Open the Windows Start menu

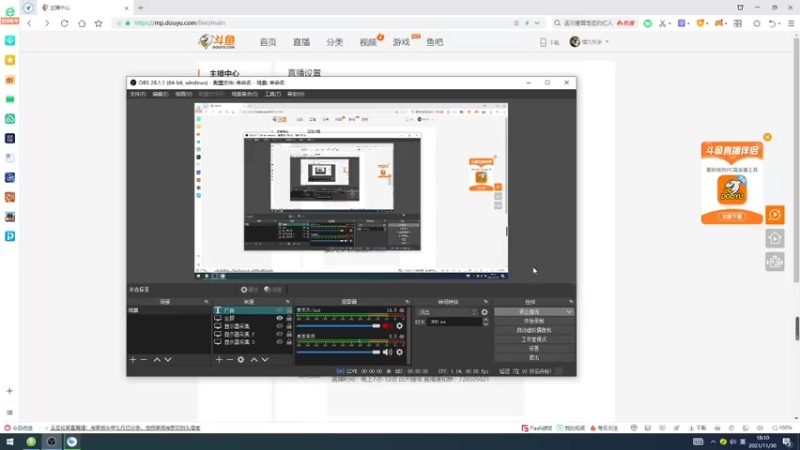[10, 442]
